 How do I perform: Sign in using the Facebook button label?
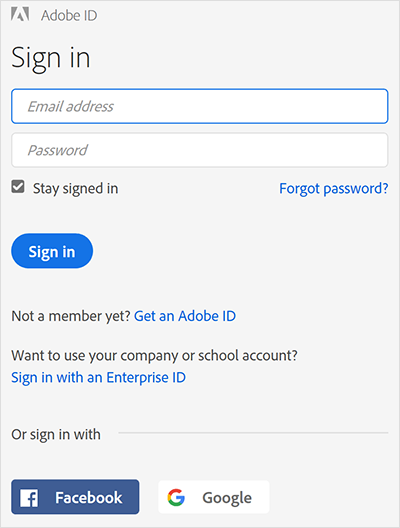point(89,498)
